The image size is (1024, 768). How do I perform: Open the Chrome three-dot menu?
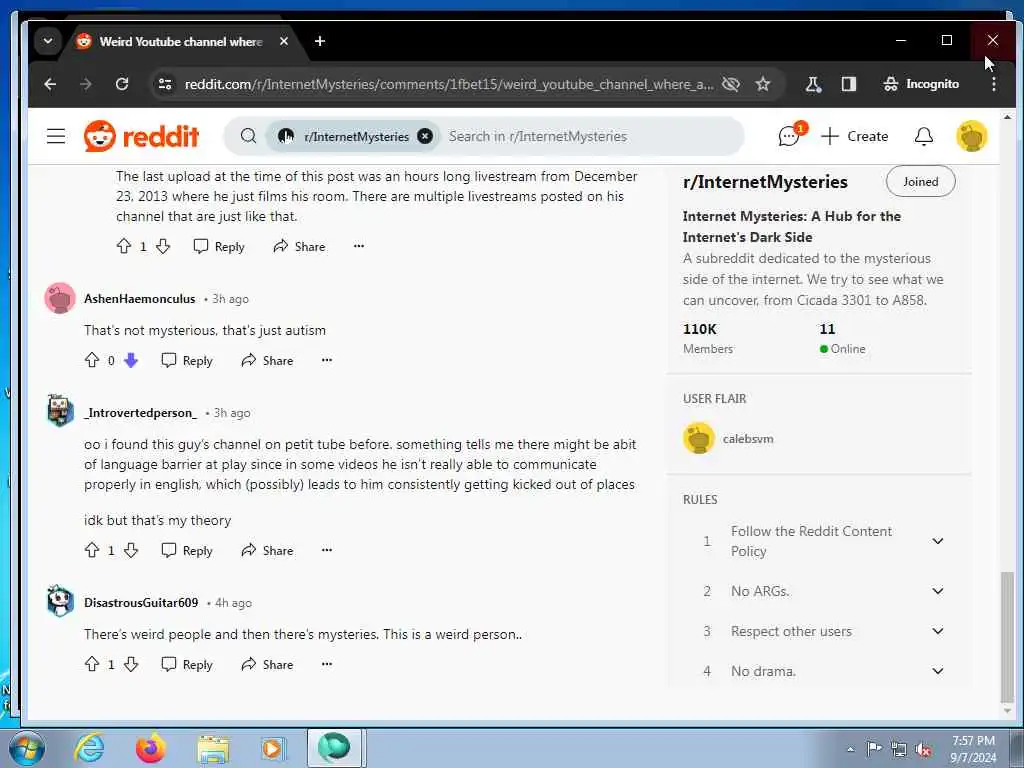pyautogui.click(x=993, y=84)
